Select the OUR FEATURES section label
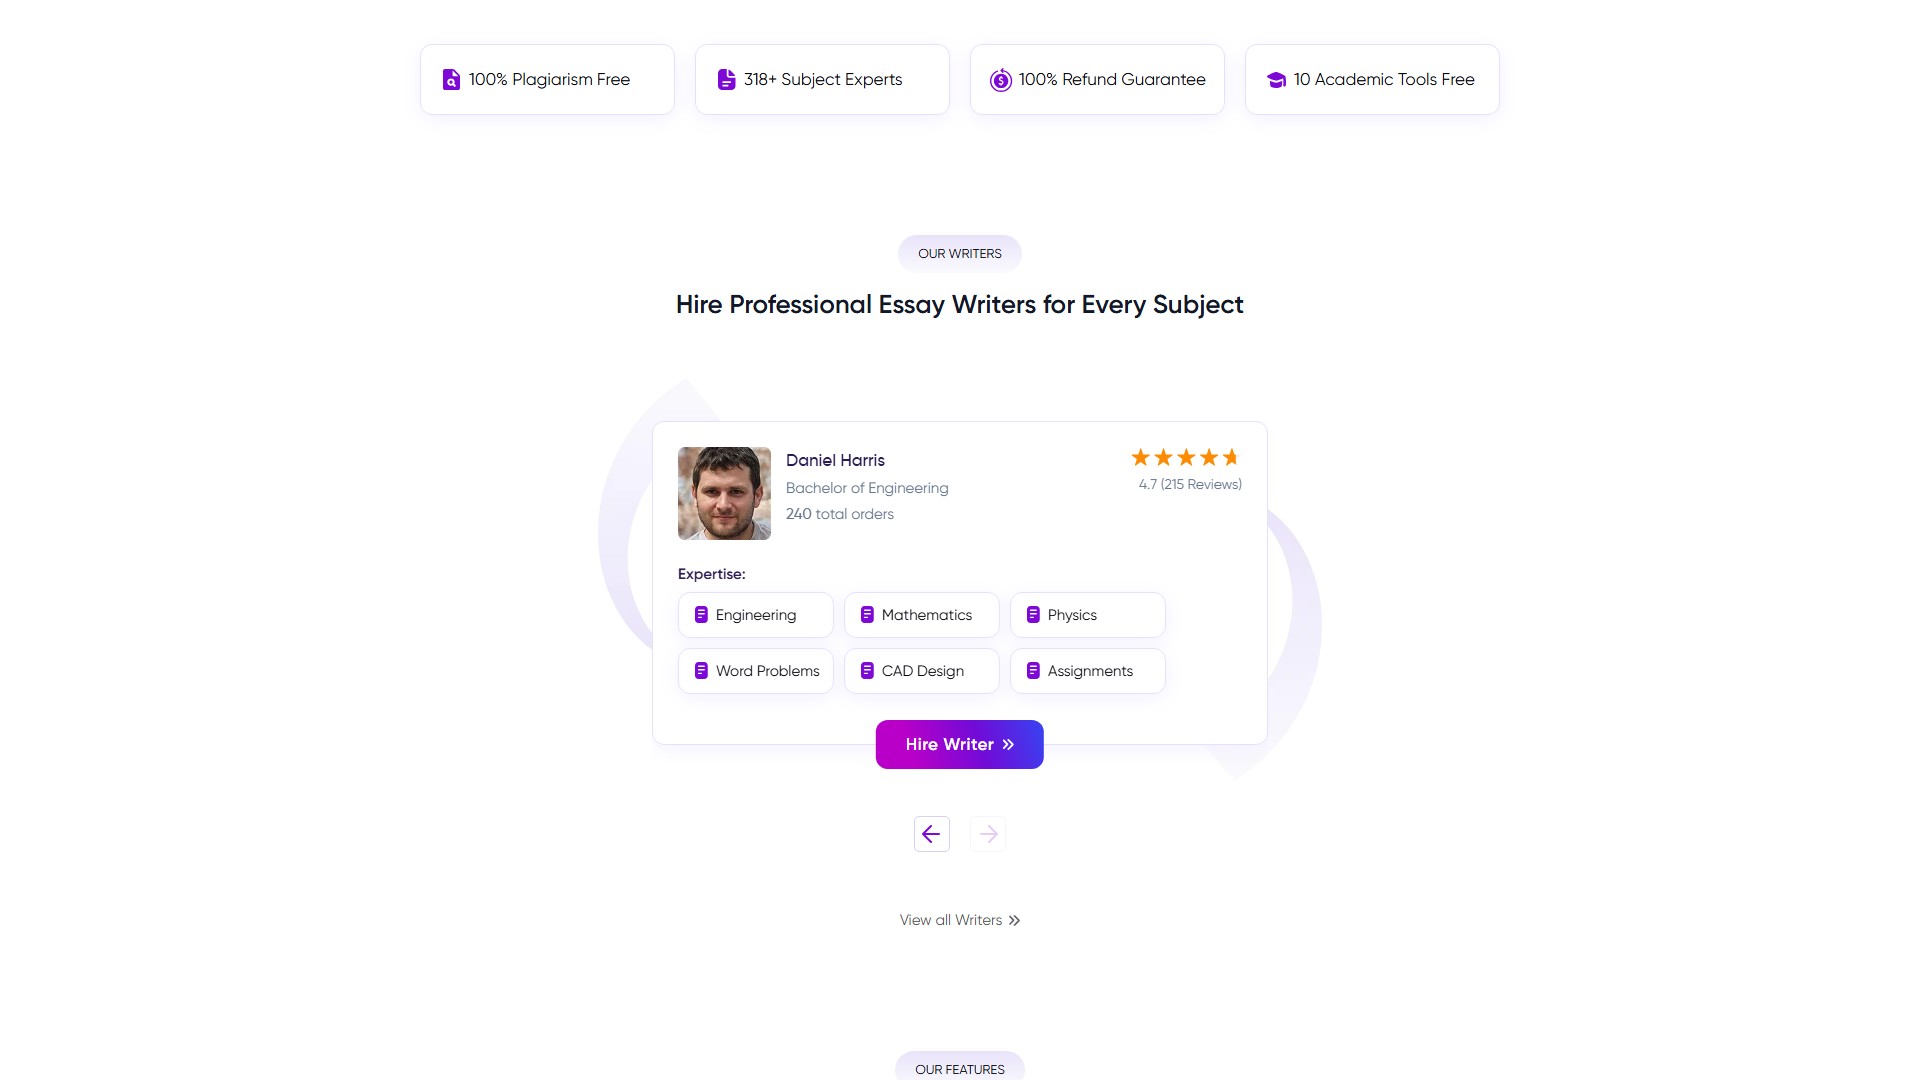 (x=959, y=1068)
